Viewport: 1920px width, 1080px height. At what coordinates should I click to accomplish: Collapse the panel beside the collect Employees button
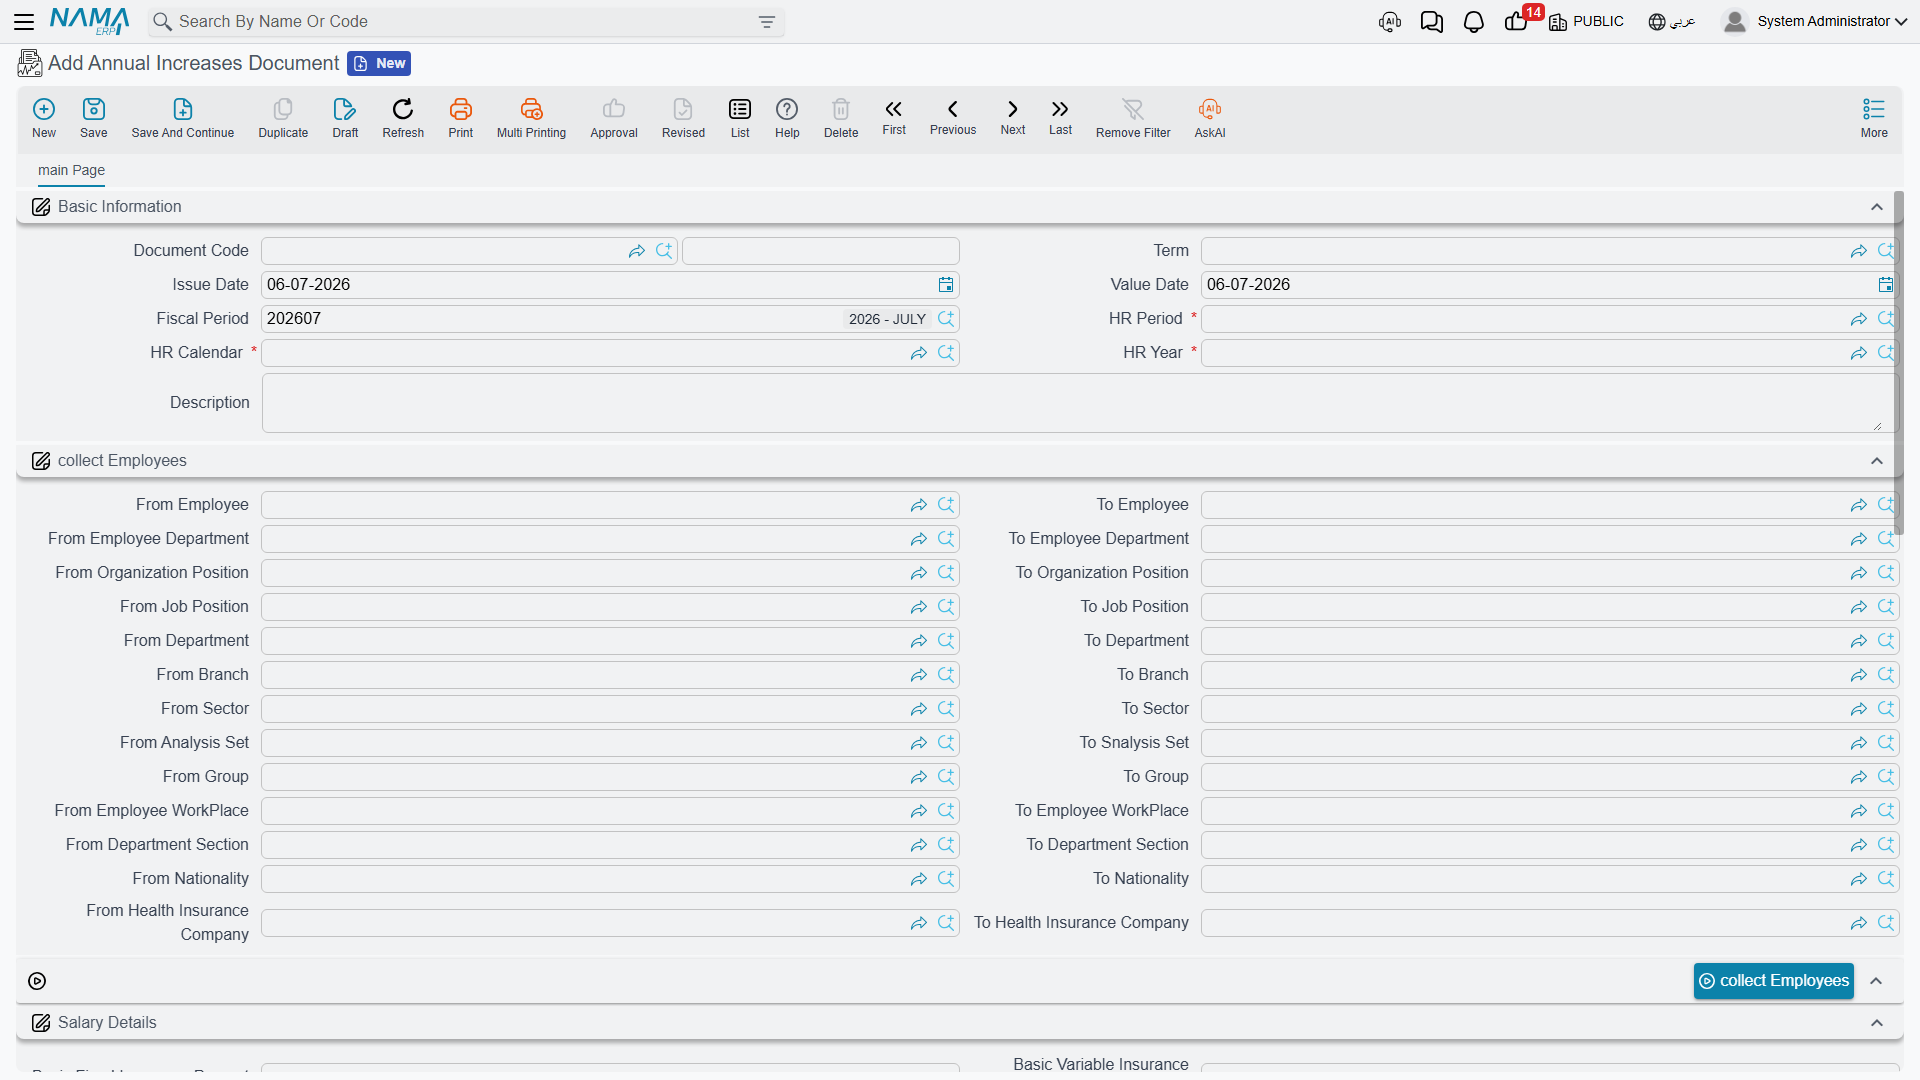pyautogui.click(x=1877, y=981)
